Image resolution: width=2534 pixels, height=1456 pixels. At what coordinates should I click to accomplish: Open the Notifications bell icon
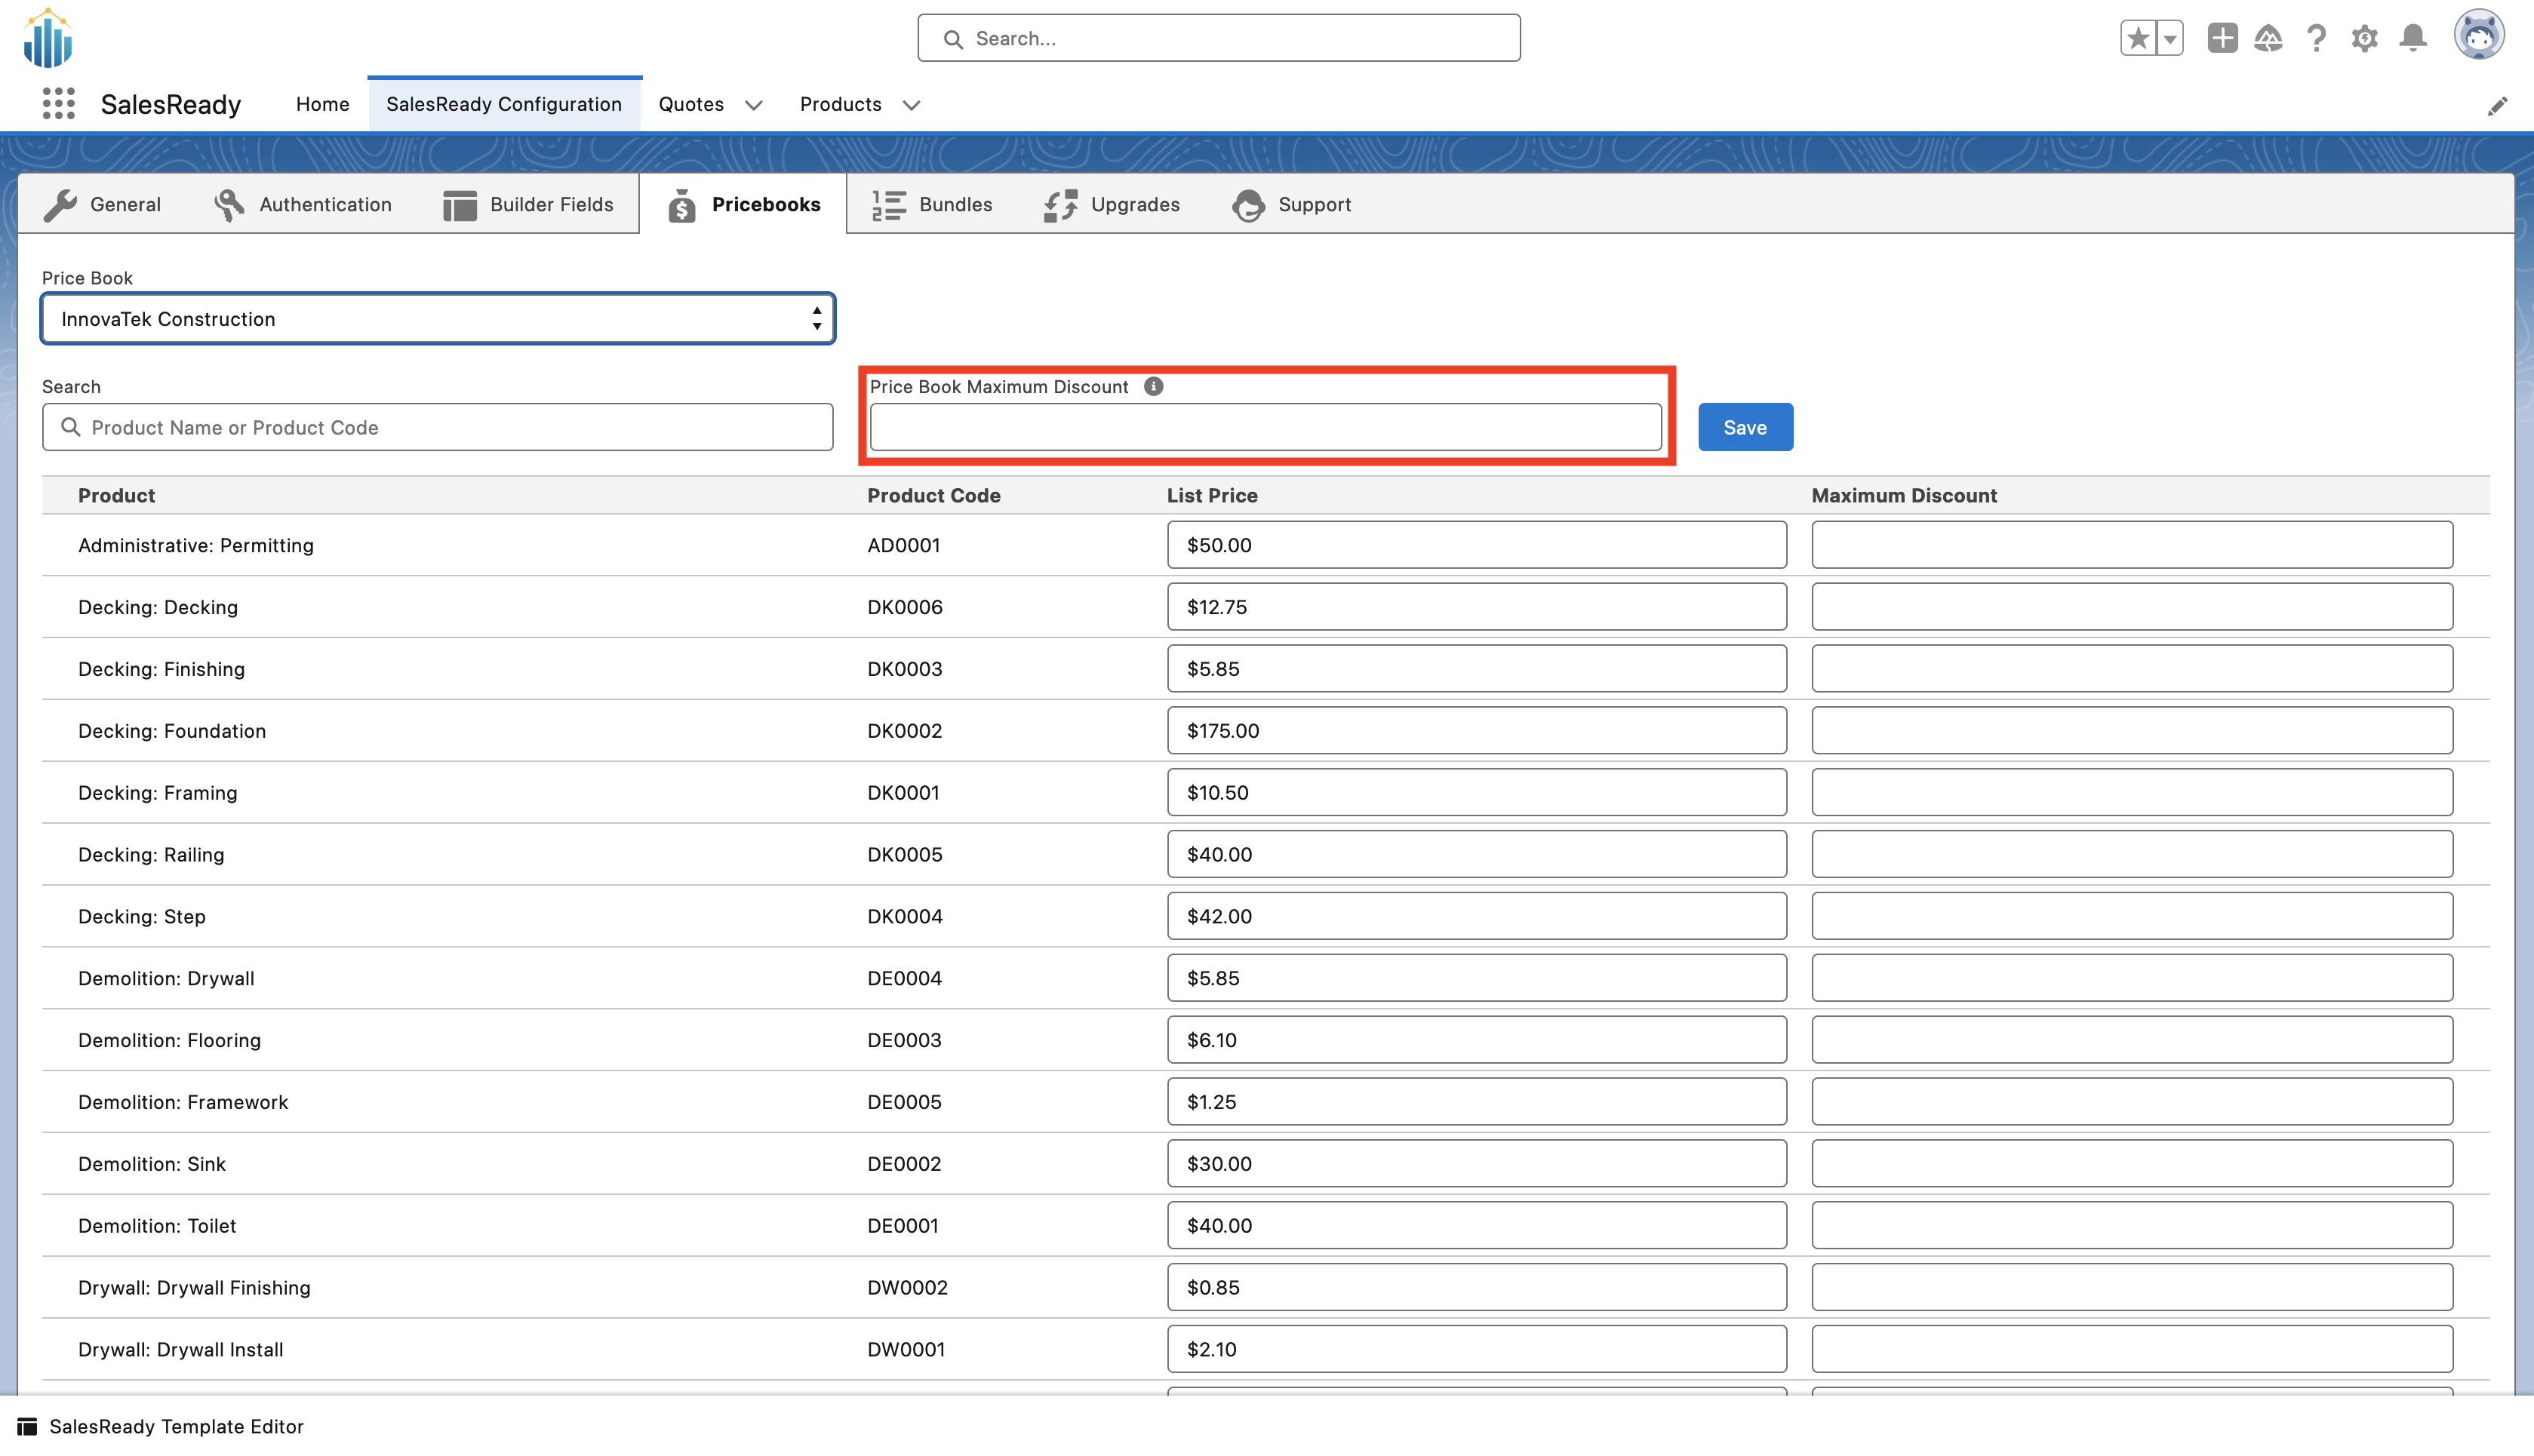coord(2413,39)
